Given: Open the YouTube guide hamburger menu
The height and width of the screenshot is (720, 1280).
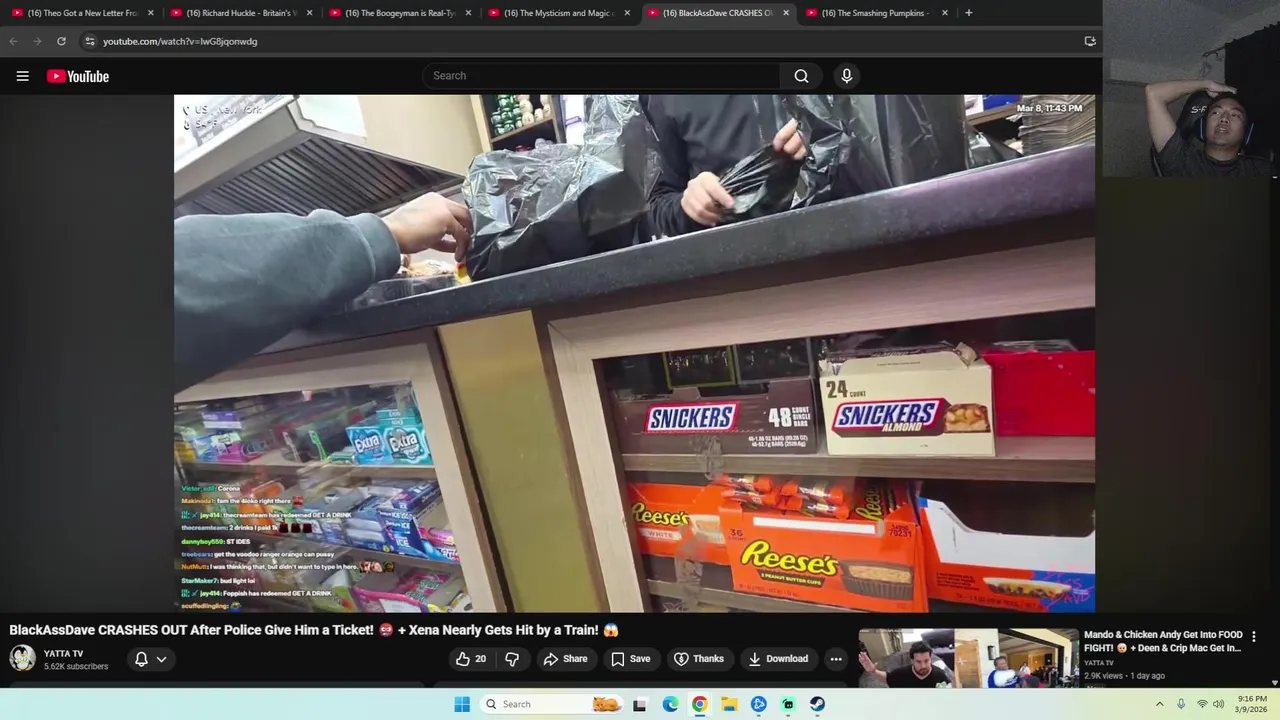Looking at the screenshot, I should coord(22,76).
